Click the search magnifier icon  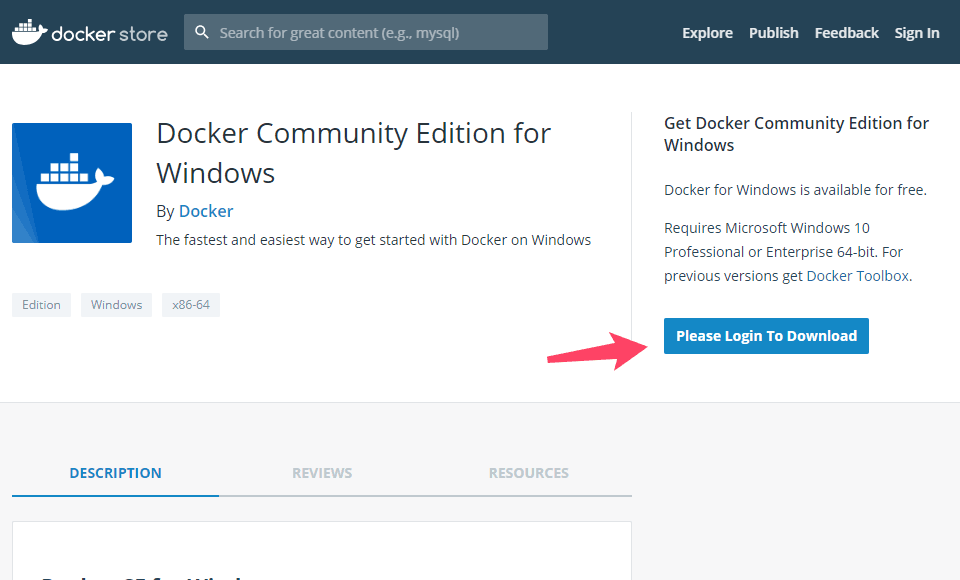(x=201, y=32)
